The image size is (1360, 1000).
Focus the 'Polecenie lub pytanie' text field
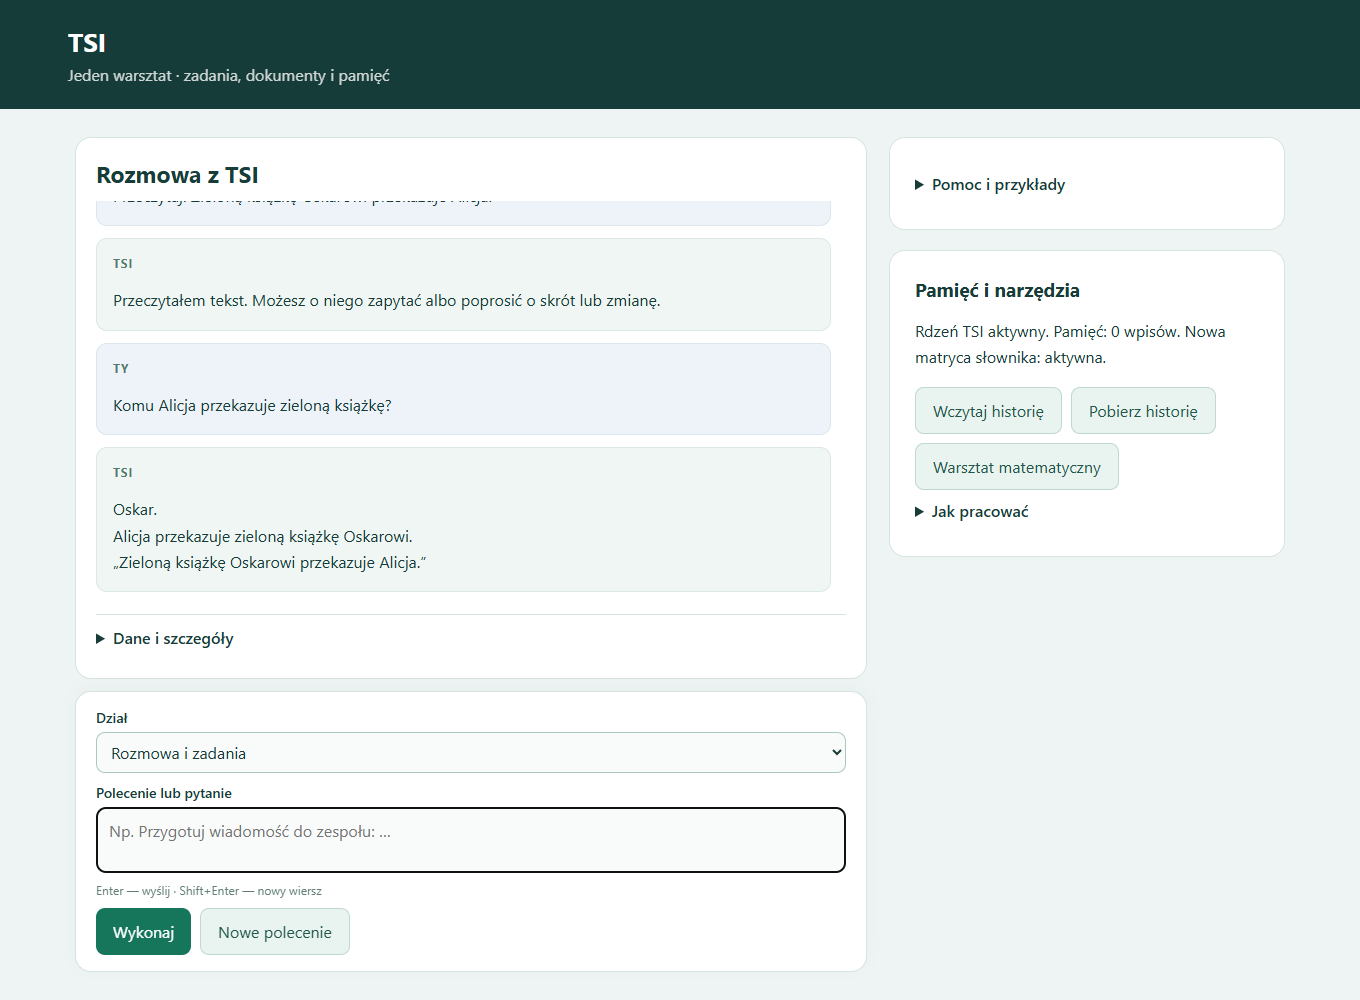[x=471, y=840]
